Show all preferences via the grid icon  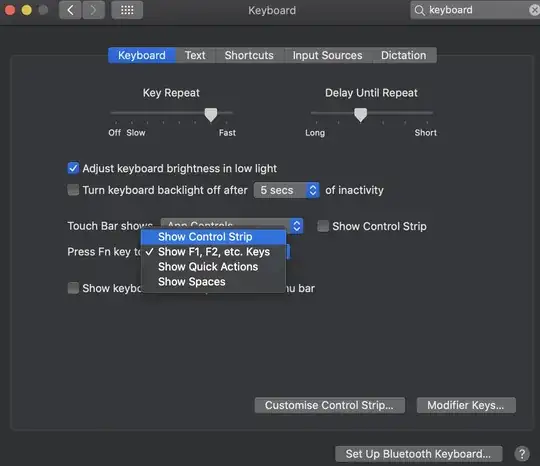point(127,10)
